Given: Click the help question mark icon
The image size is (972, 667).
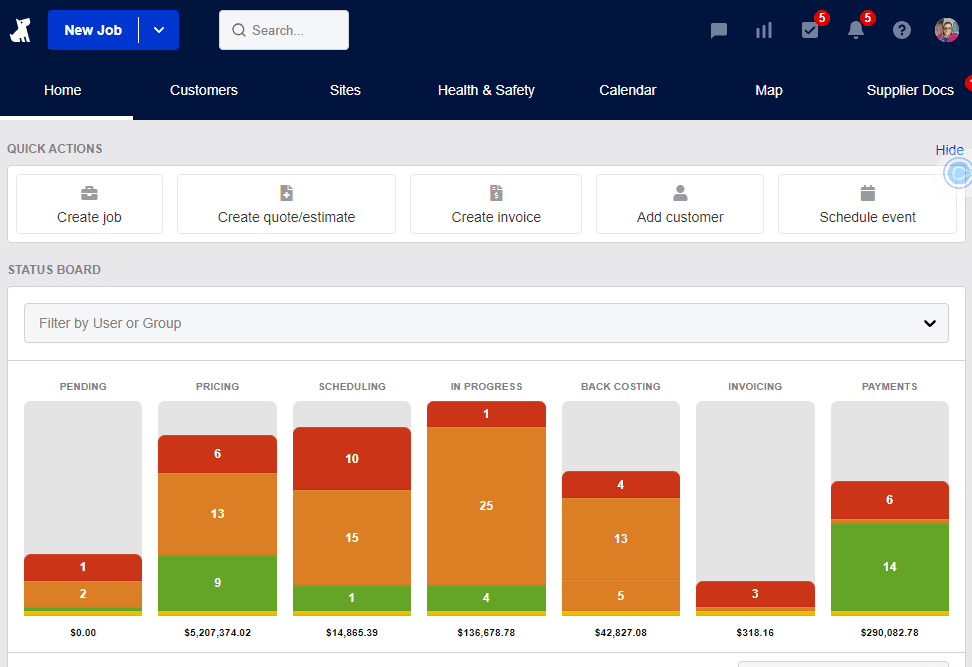Looking at the screenshot, I should click(x=902, y=30).
